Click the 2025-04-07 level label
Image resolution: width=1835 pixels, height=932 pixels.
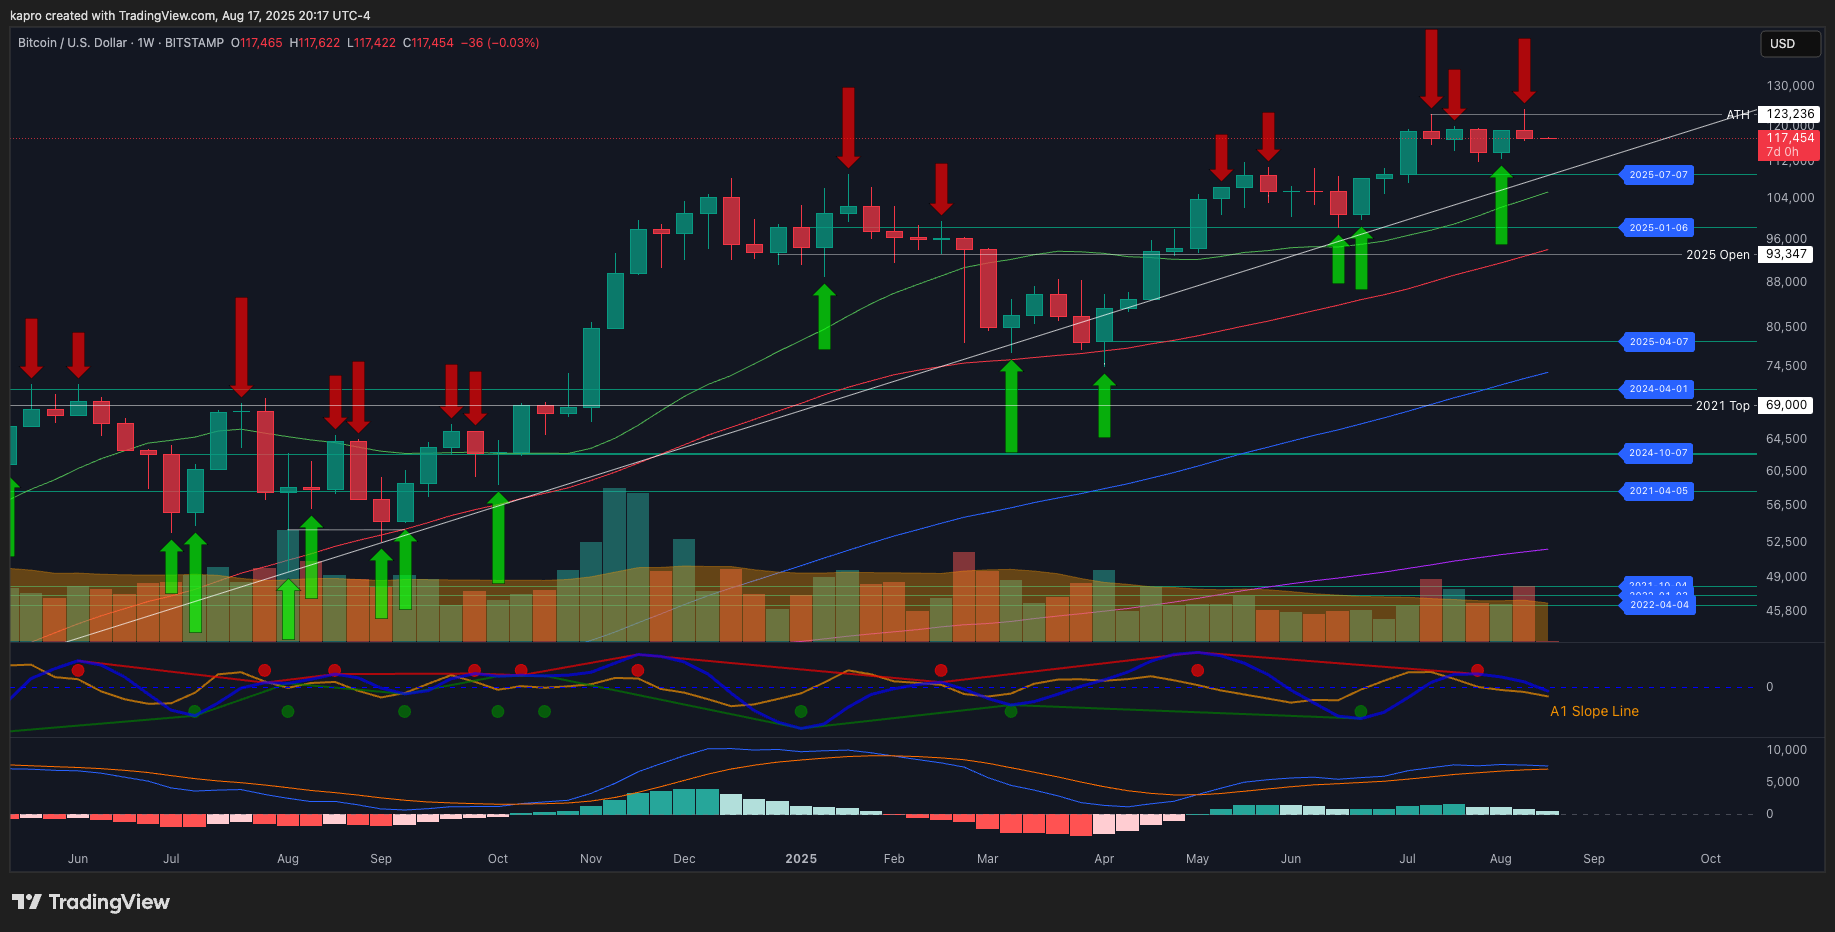point(1657,342)
